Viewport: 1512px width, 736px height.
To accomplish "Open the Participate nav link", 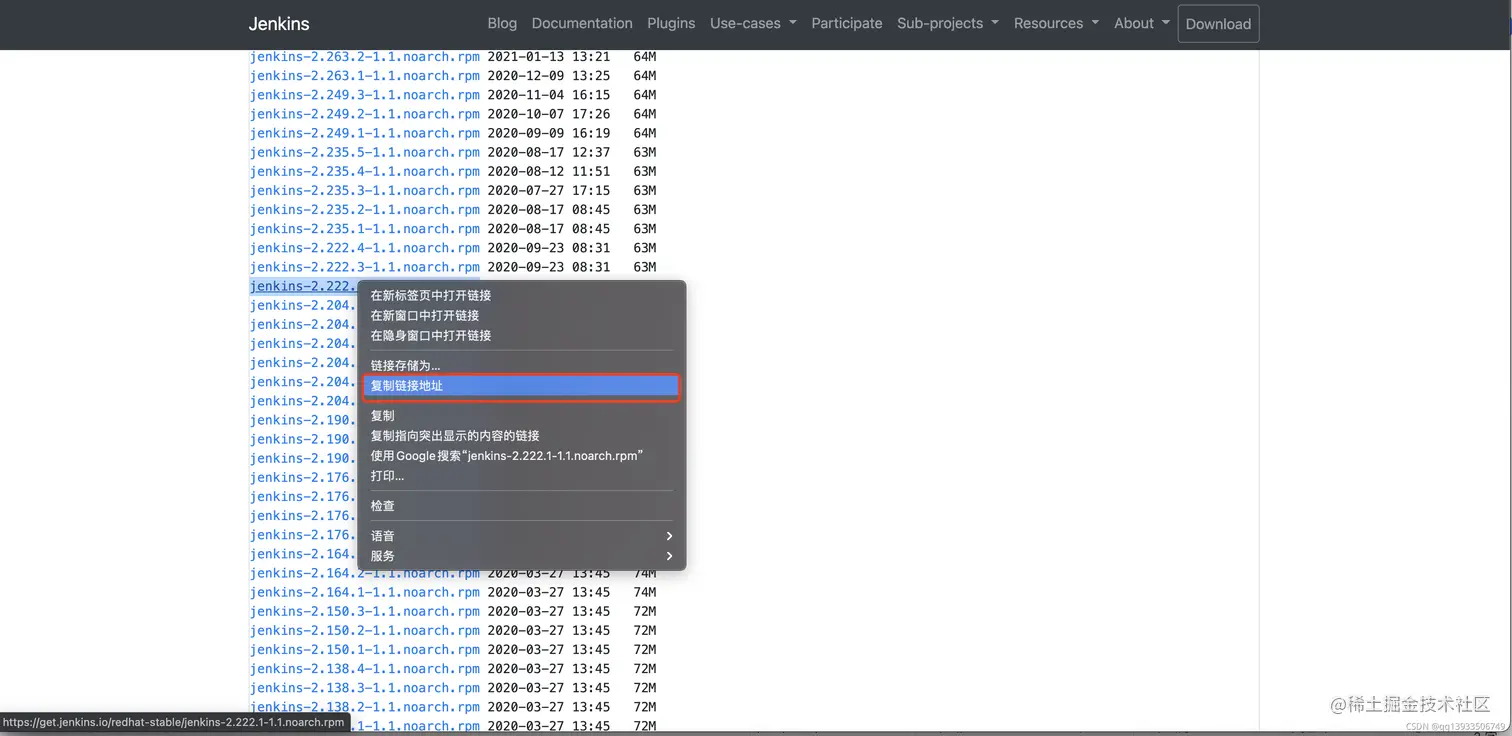I will click(x=847, y=23).
